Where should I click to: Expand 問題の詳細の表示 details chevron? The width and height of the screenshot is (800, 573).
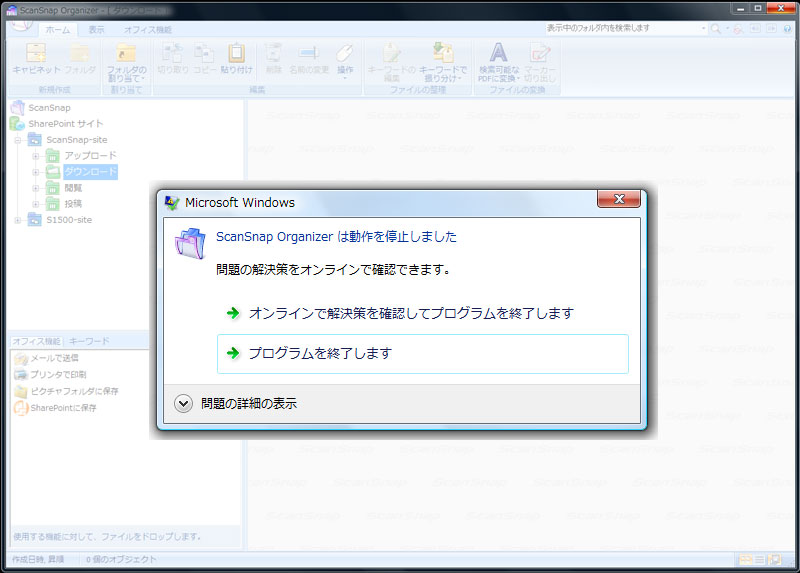point(183,404)
